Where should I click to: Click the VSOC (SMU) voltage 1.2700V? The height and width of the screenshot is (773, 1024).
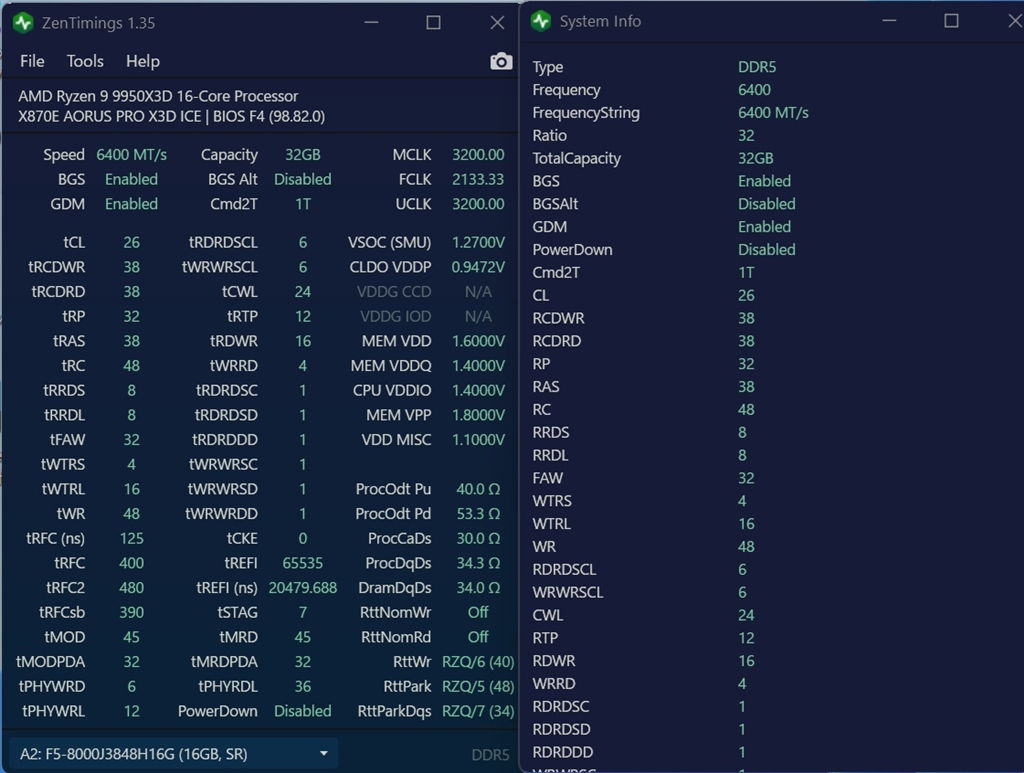click(478, 242)
